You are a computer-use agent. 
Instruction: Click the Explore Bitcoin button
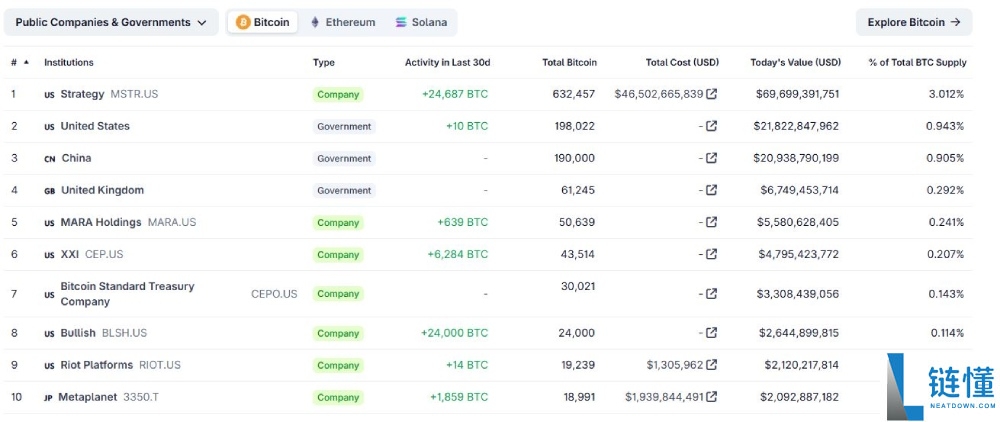point(913,22)
